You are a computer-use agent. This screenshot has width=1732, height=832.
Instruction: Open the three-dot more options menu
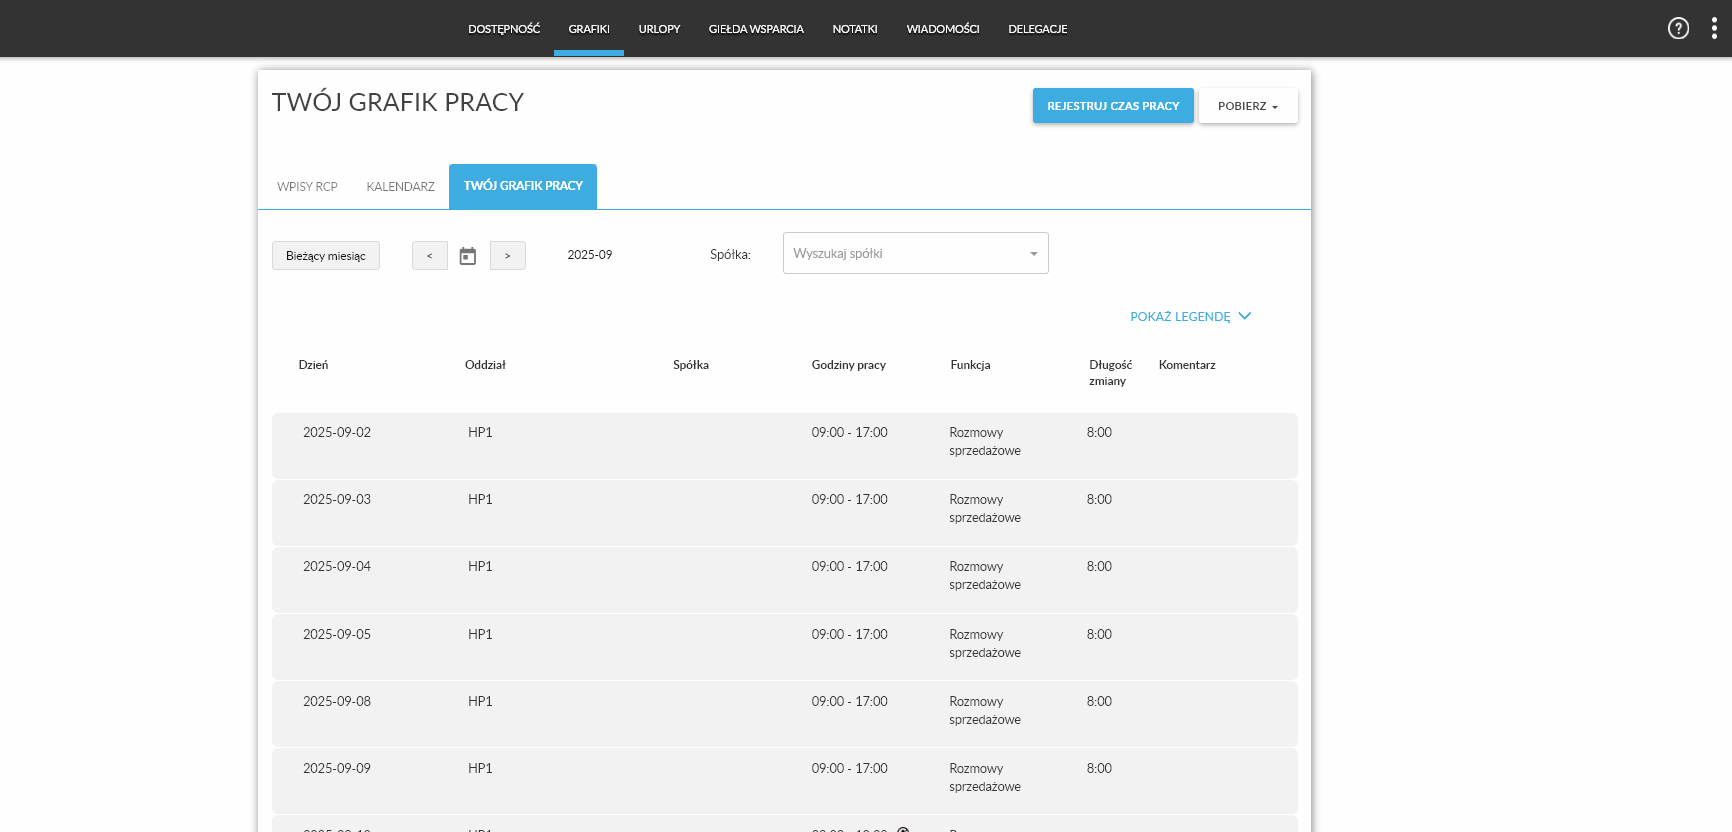point(1714,28)
